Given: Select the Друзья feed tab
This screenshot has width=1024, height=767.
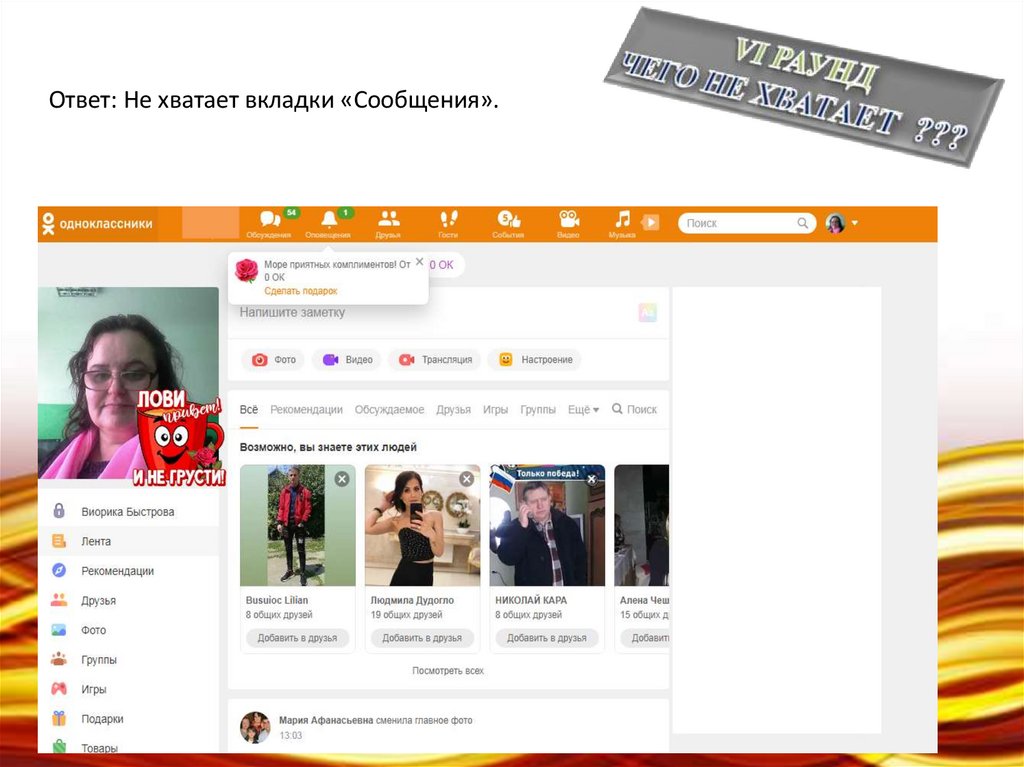Looking at the screenshot, I should [453, 410].
